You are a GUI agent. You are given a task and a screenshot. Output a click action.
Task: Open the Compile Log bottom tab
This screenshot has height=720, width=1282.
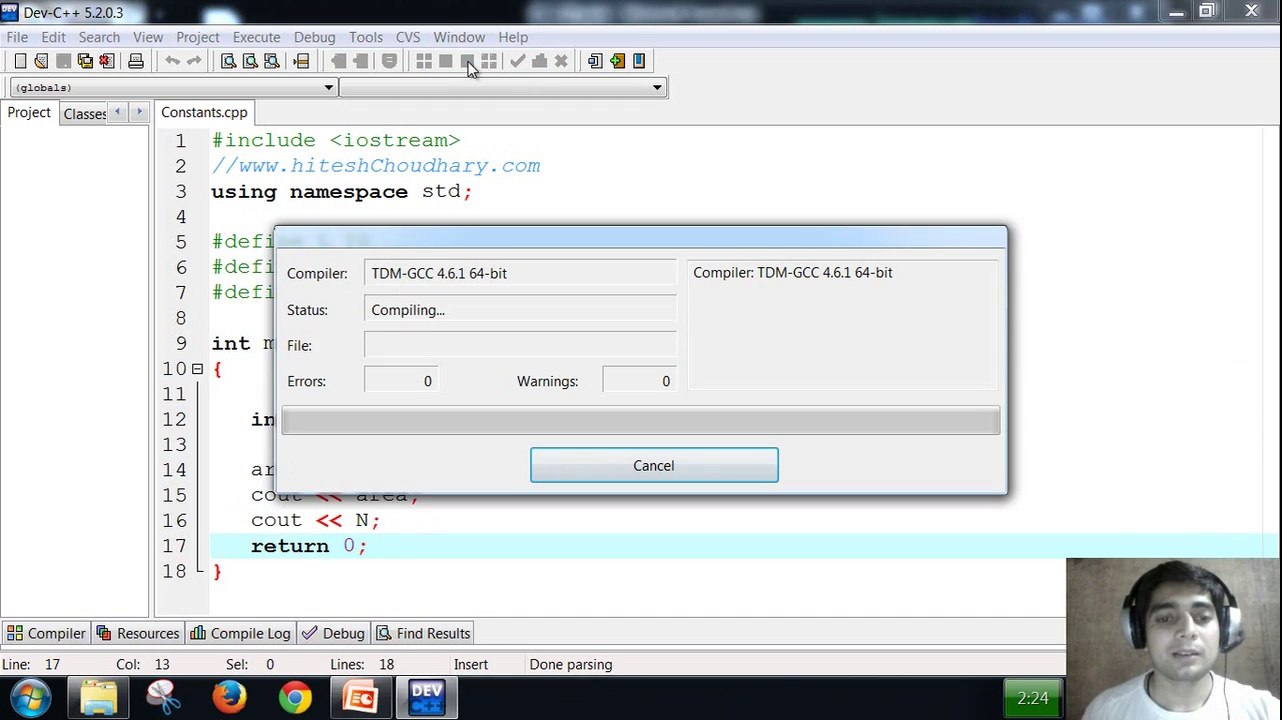pos(240,633)
